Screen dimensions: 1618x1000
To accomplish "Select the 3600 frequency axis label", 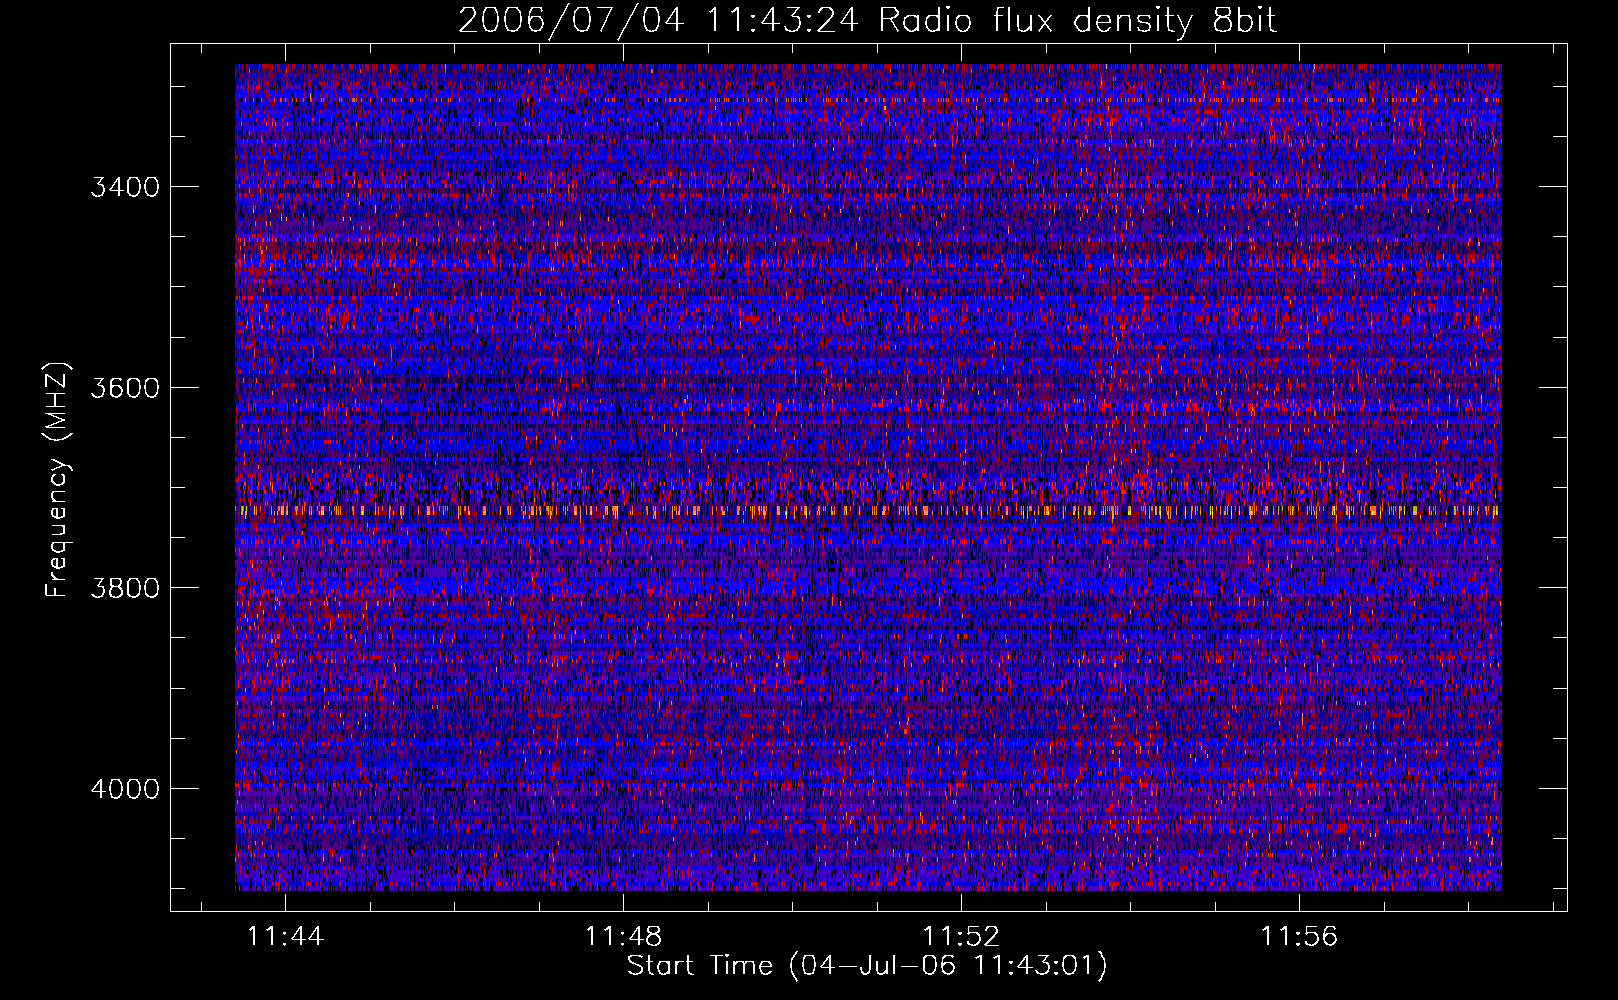I will pos(125,388).
